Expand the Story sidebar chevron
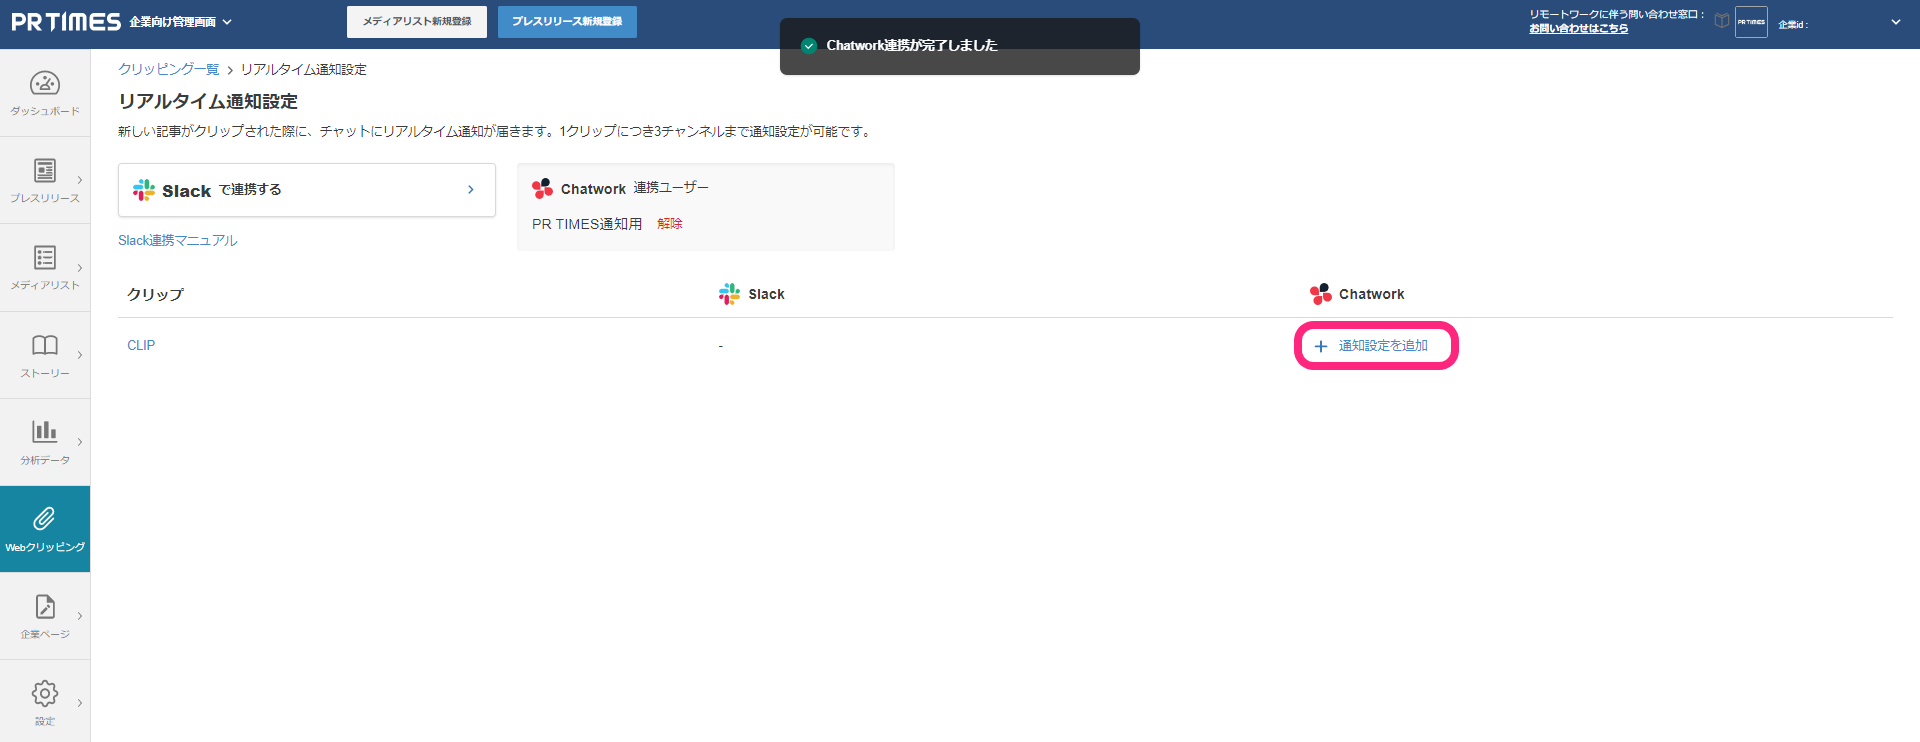The height and width of the screenshot is (742, 1920). click(x=80, y=355)
